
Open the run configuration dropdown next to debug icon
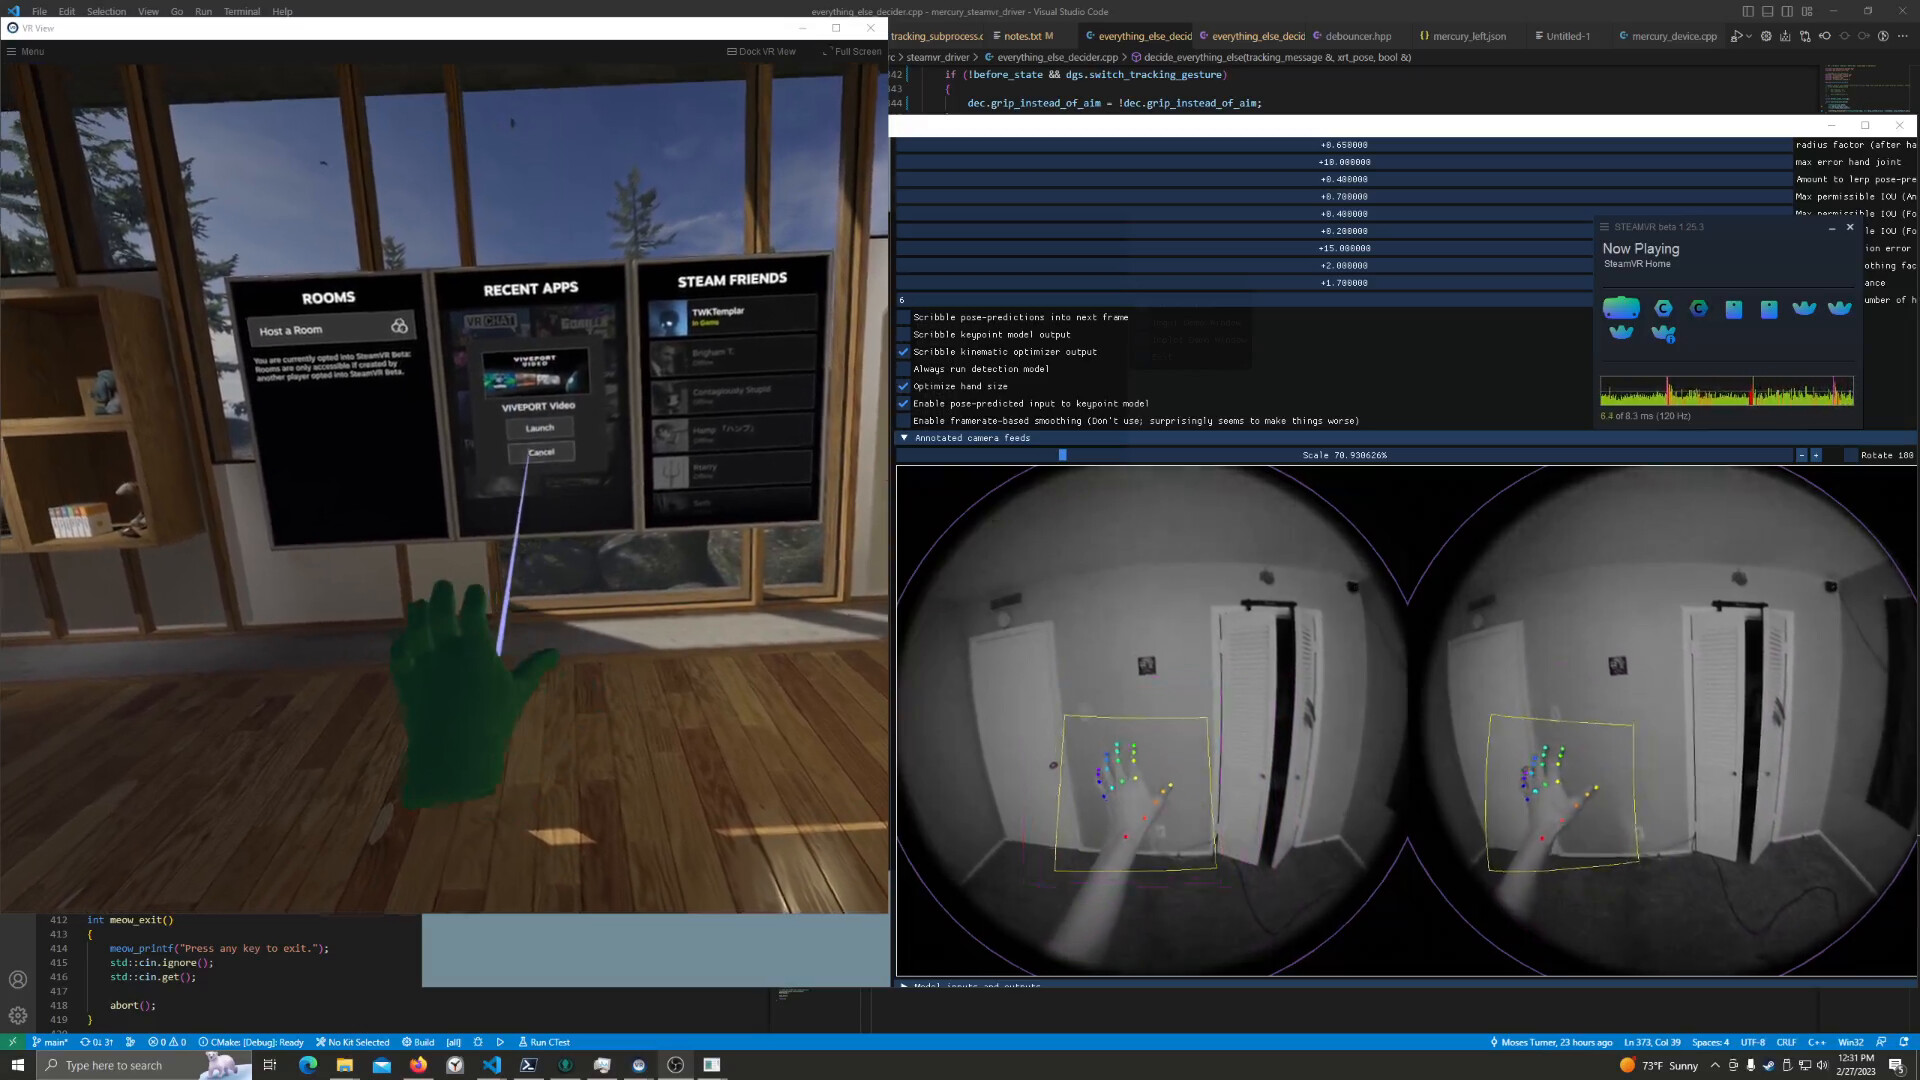1749,35
